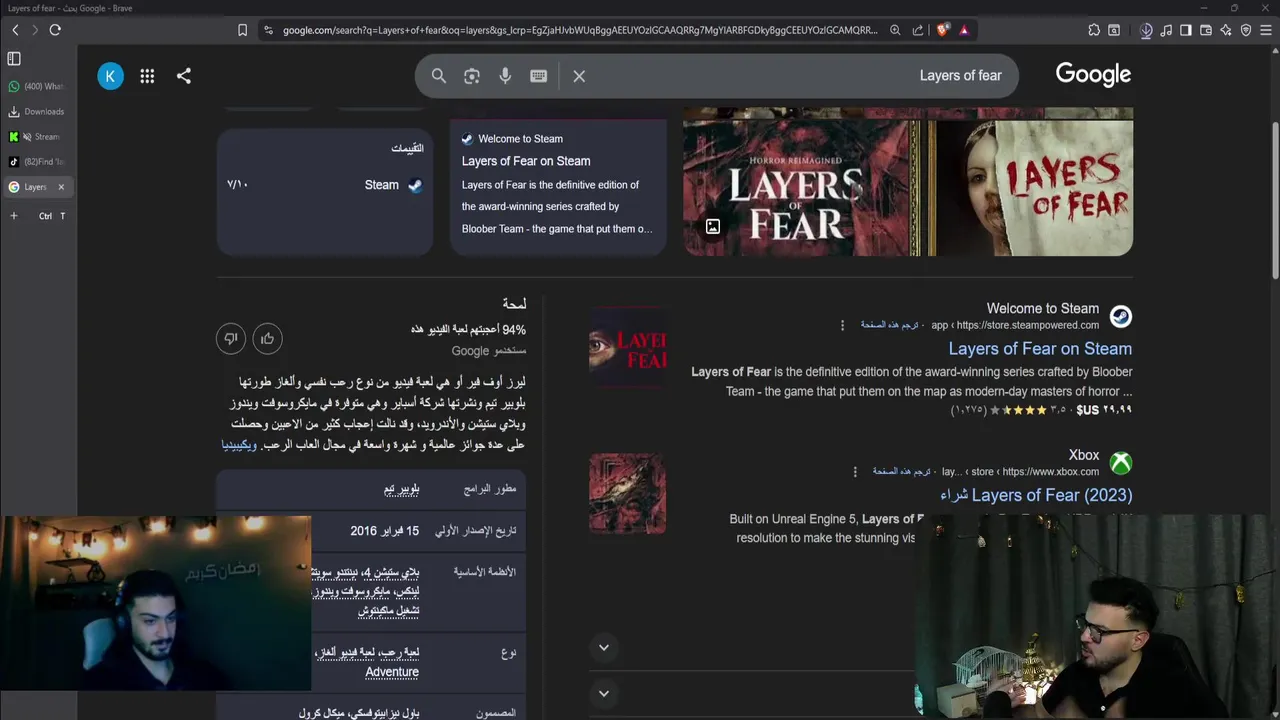Open the Brave VPN shield icon
1280x720 pixels.
coord(1246,30)
